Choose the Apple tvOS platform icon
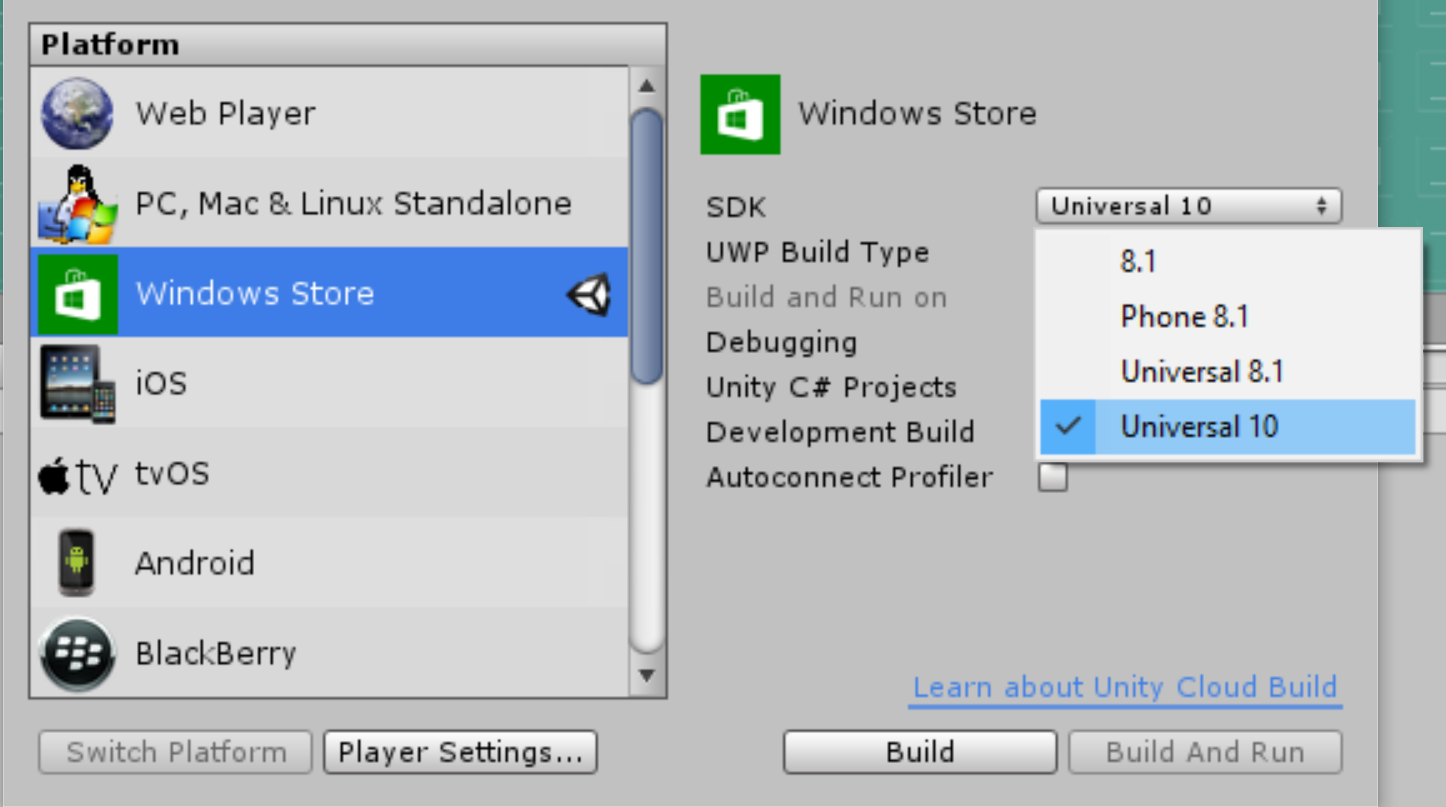The image size is (1446, 807). tap(77, 474)
